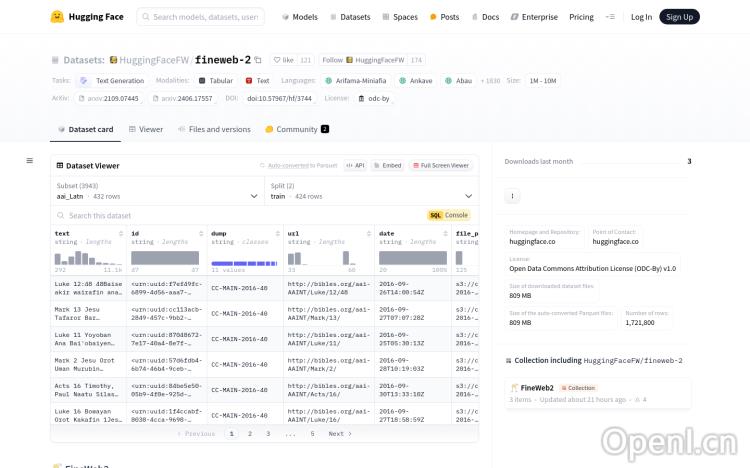Launch the Full Screen Viewer
The image size is (750, 468).
[x=440, y=165]
